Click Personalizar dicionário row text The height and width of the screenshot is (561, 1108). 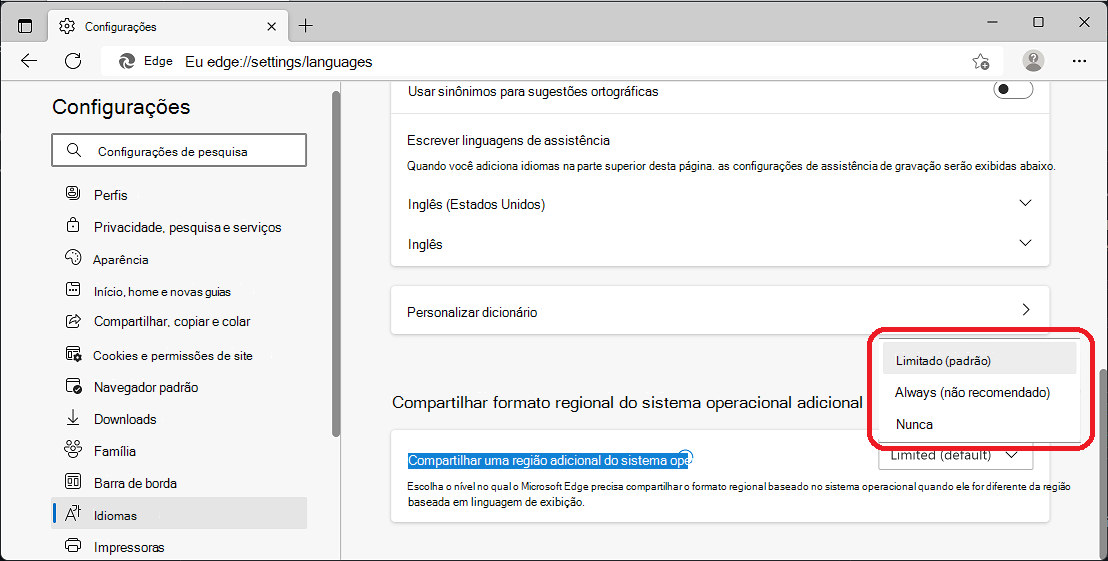(x=472, y=312)
